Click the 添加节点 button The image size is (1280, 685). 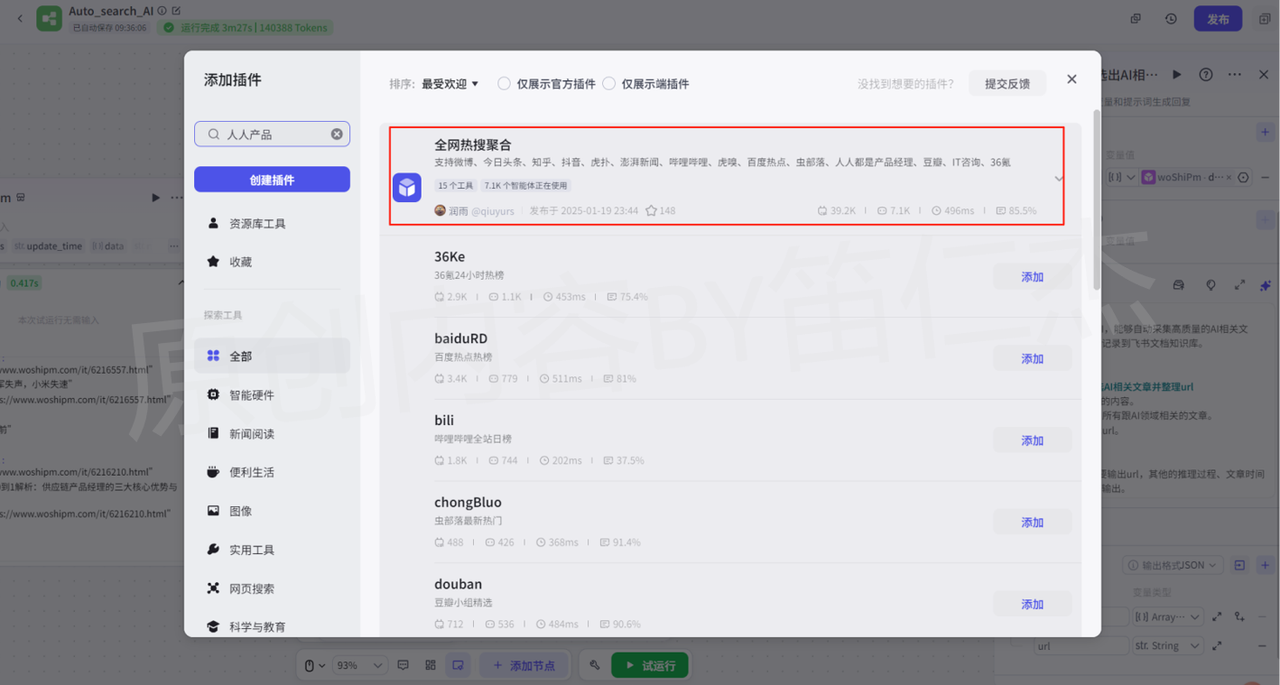525,665
